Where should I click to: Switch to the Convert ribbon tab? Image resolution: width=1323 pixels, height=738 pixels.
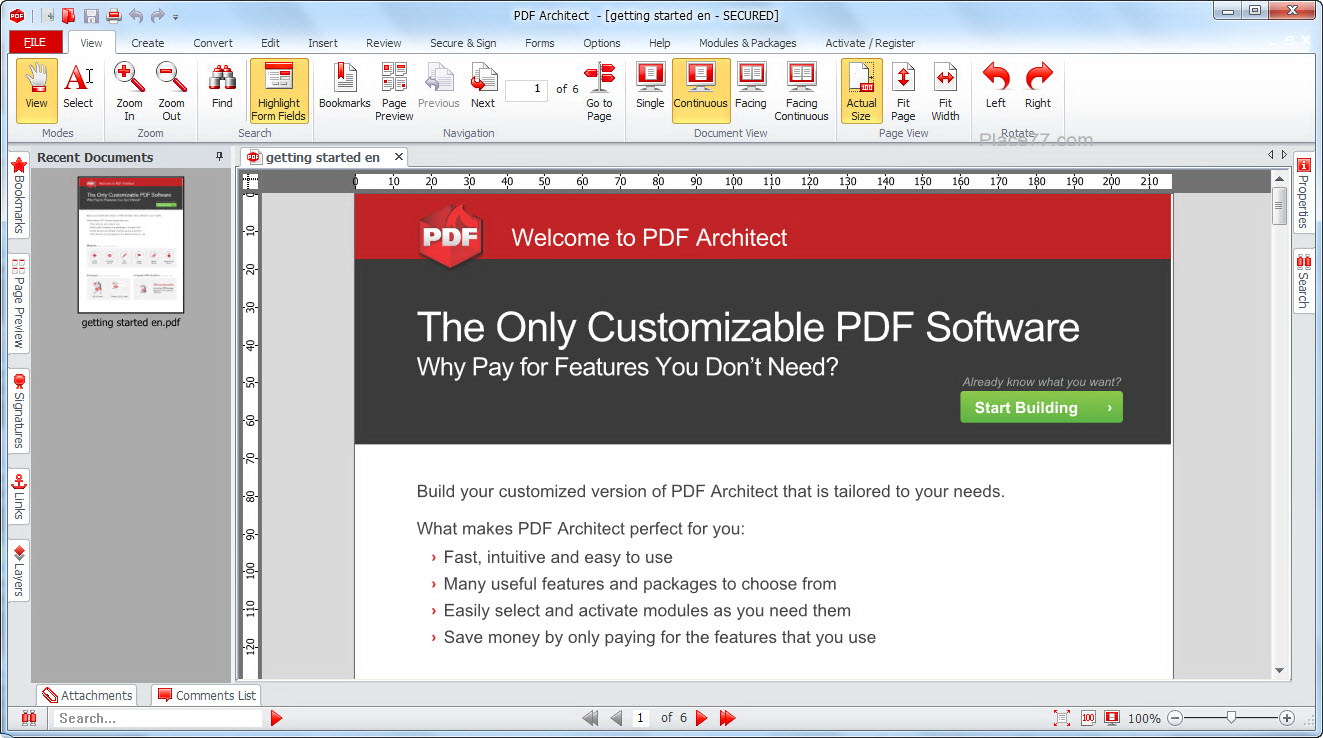(x=213, y=43)
